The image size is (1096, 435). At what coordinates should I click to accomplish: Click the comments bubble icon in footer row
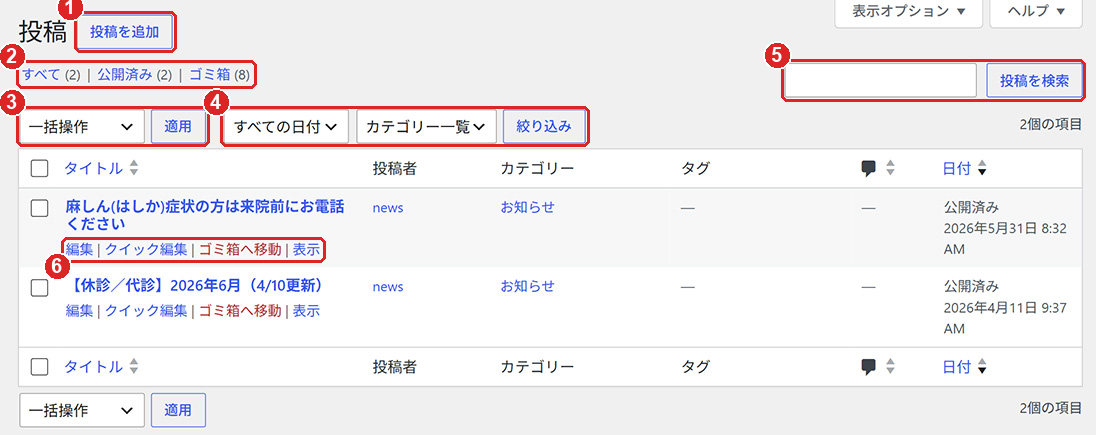(869, 366)
